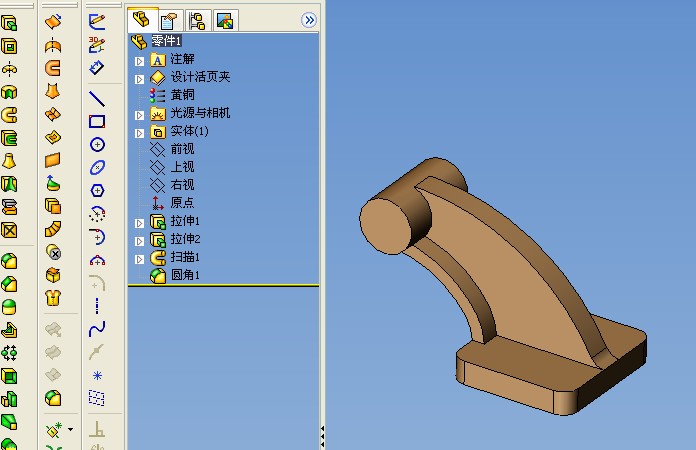
Task: Select the Extruded Surface tool
Action: (x=53, y=21)
